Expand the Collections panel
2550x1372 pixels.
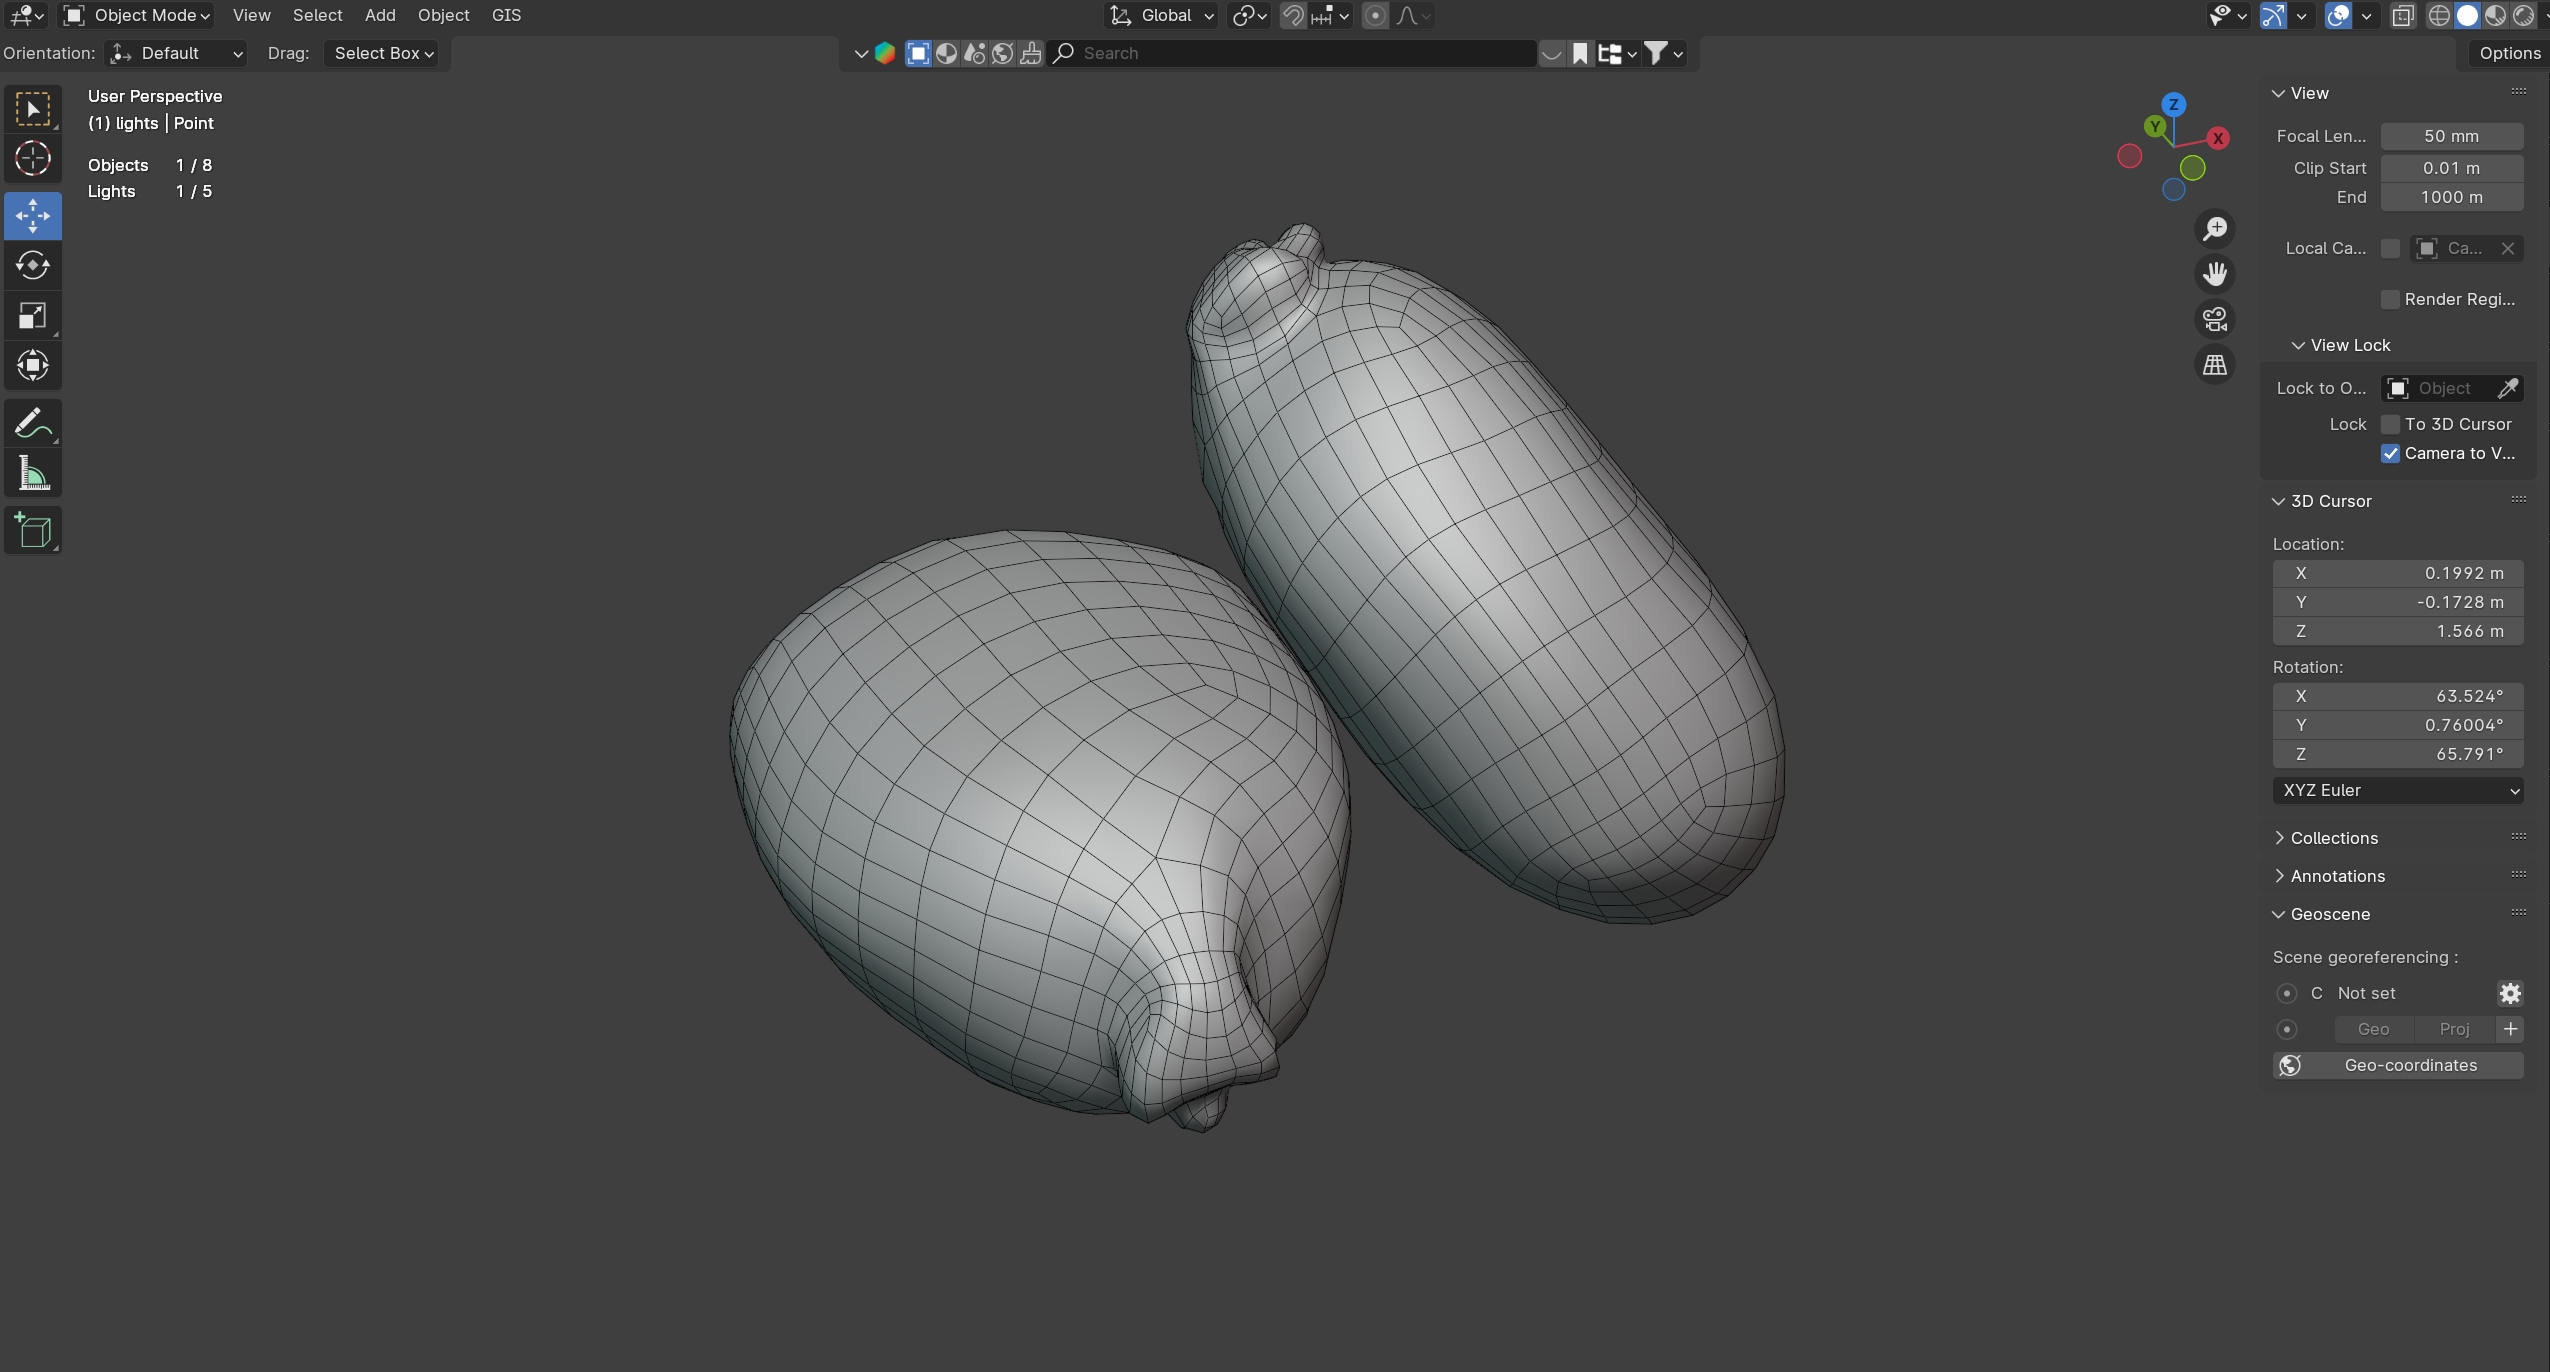click(2333, 838)
